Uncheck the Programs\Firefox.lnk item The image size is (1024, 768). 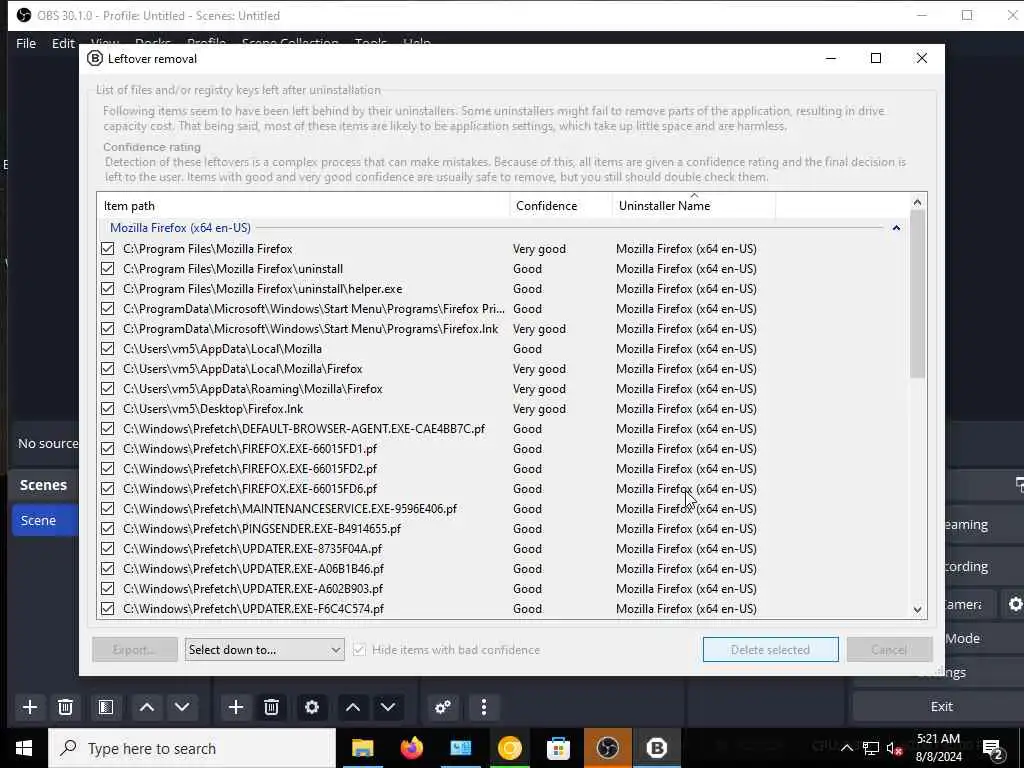[108, 328]
